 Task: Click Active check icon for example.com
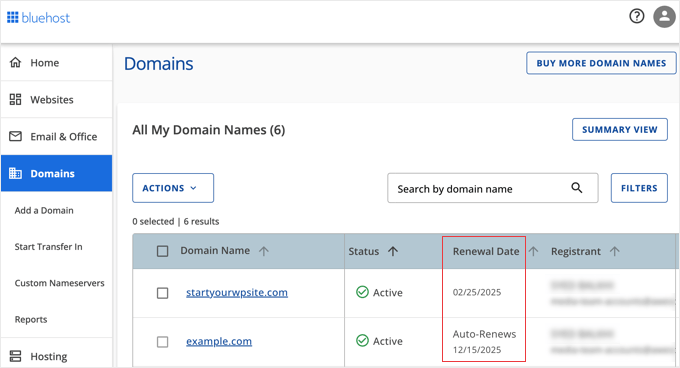click(362, 341)
